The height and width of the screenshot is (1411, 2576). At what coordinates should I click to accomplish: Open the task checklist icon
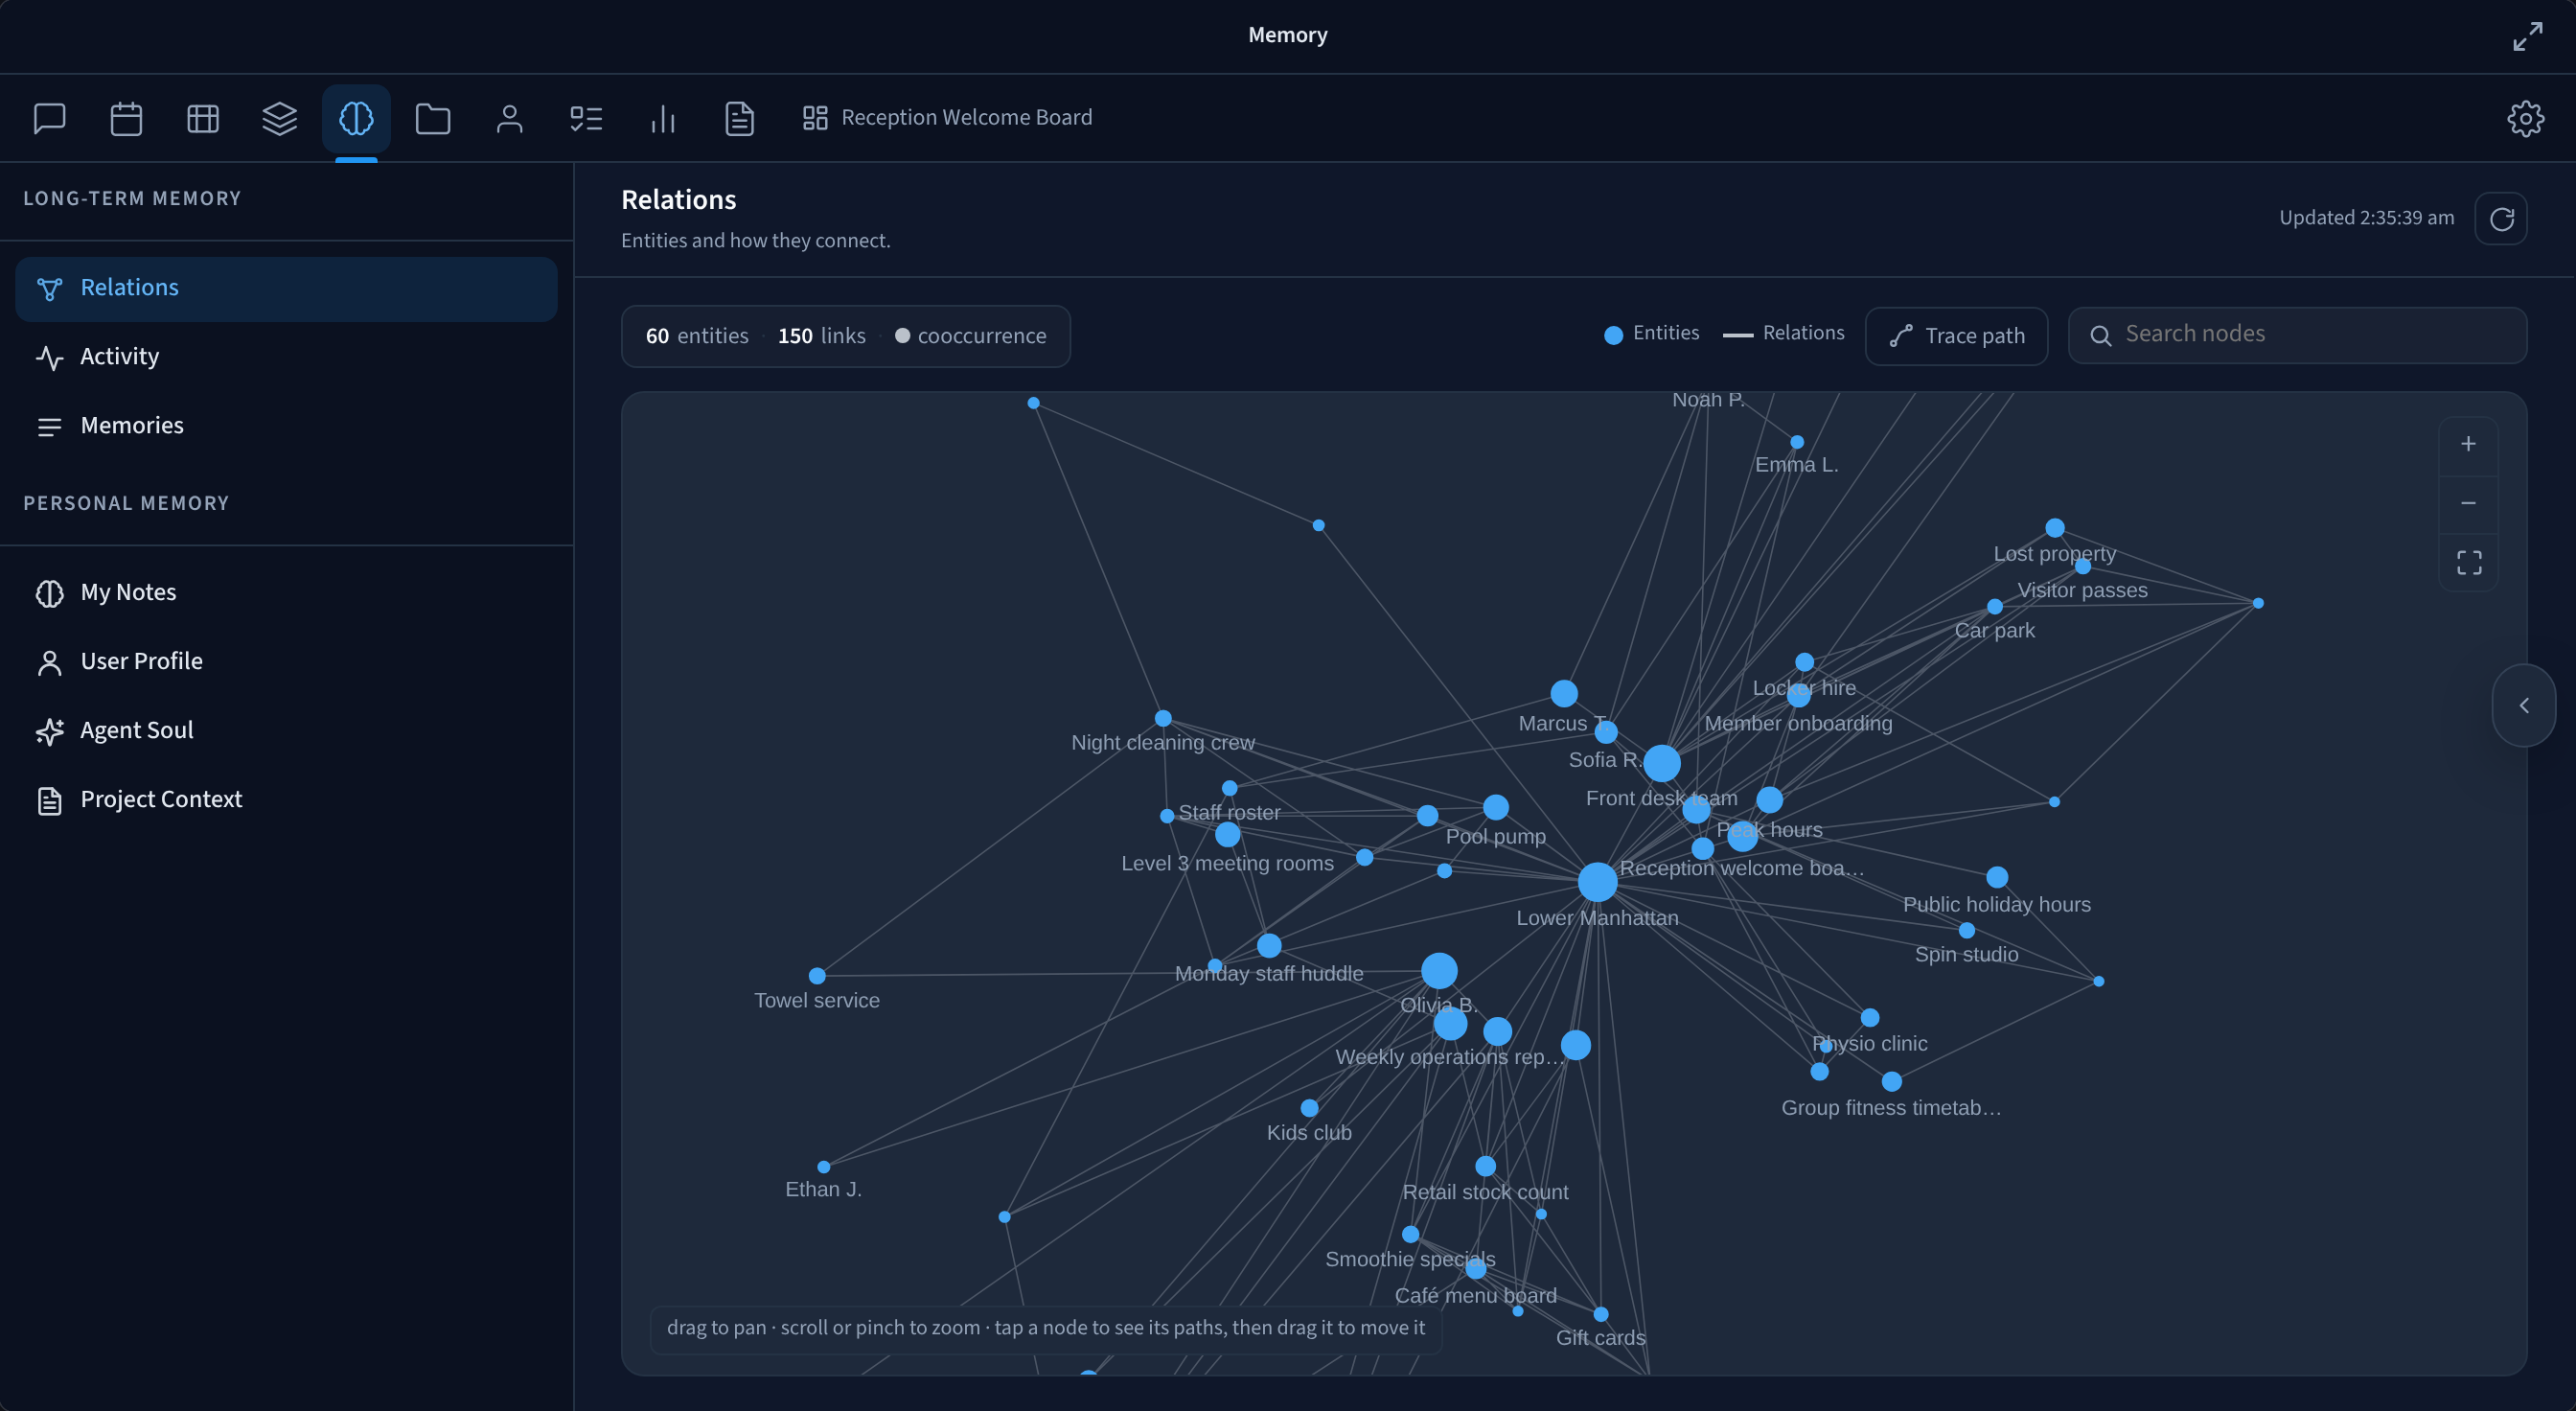pyautogui.click(x=586, y=118)
